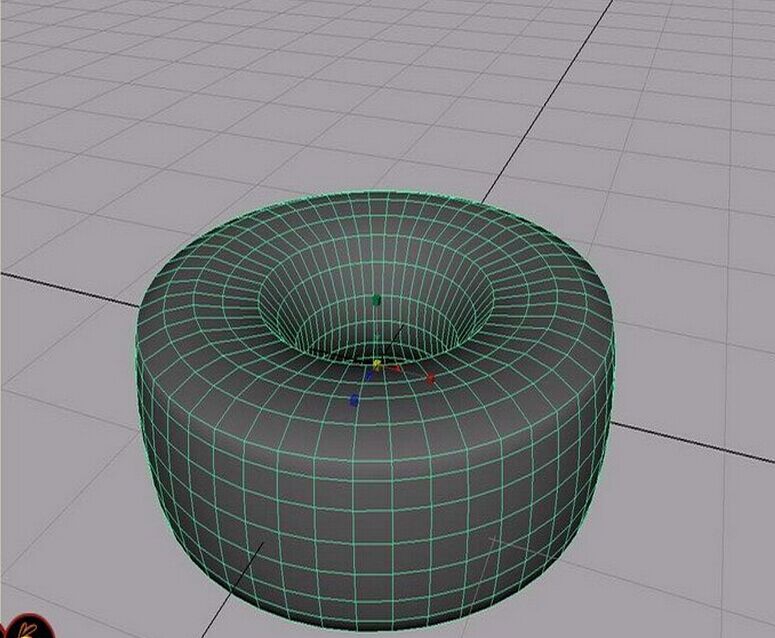Select the wireframe torus mesh in viewport
775x638 pixels.
tap(375, 410)
